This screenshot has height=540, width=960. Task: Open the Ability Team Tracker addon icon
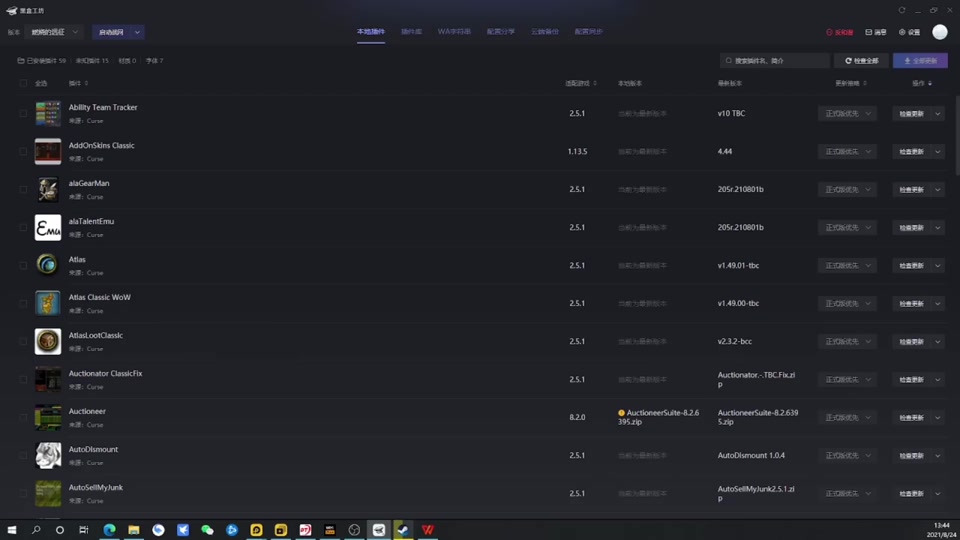(48, 113)
